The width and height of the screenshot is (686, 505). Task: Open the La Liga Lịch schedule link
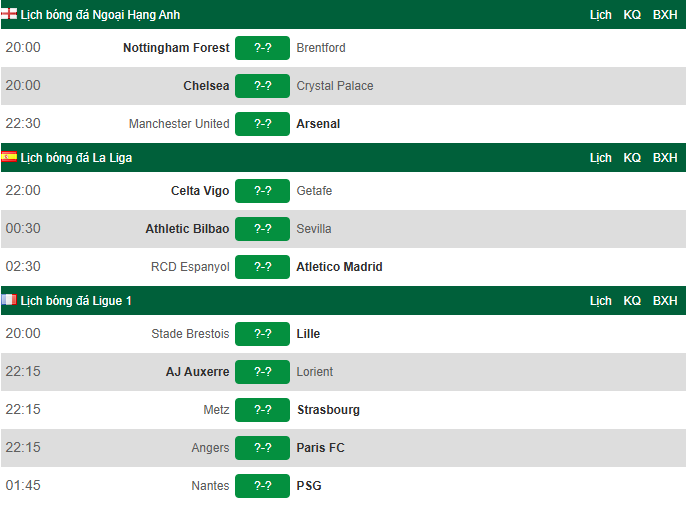click(x=600, y=158)
